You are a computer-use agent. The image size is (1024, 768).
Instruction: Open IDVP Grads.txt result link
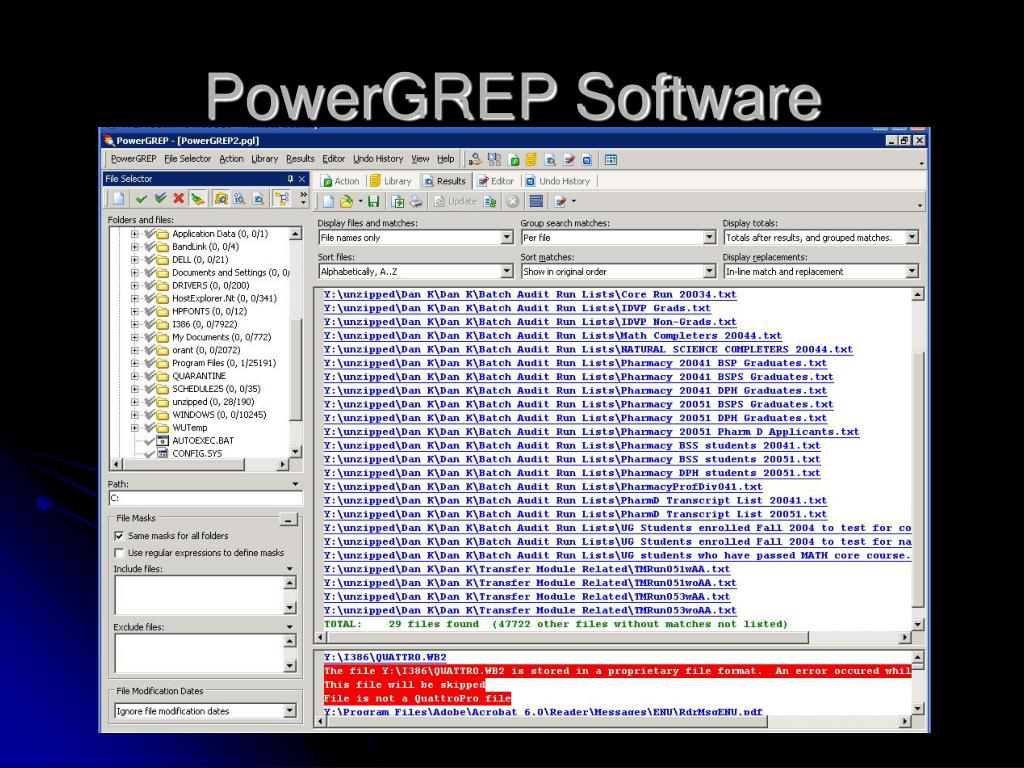(517, 308)
